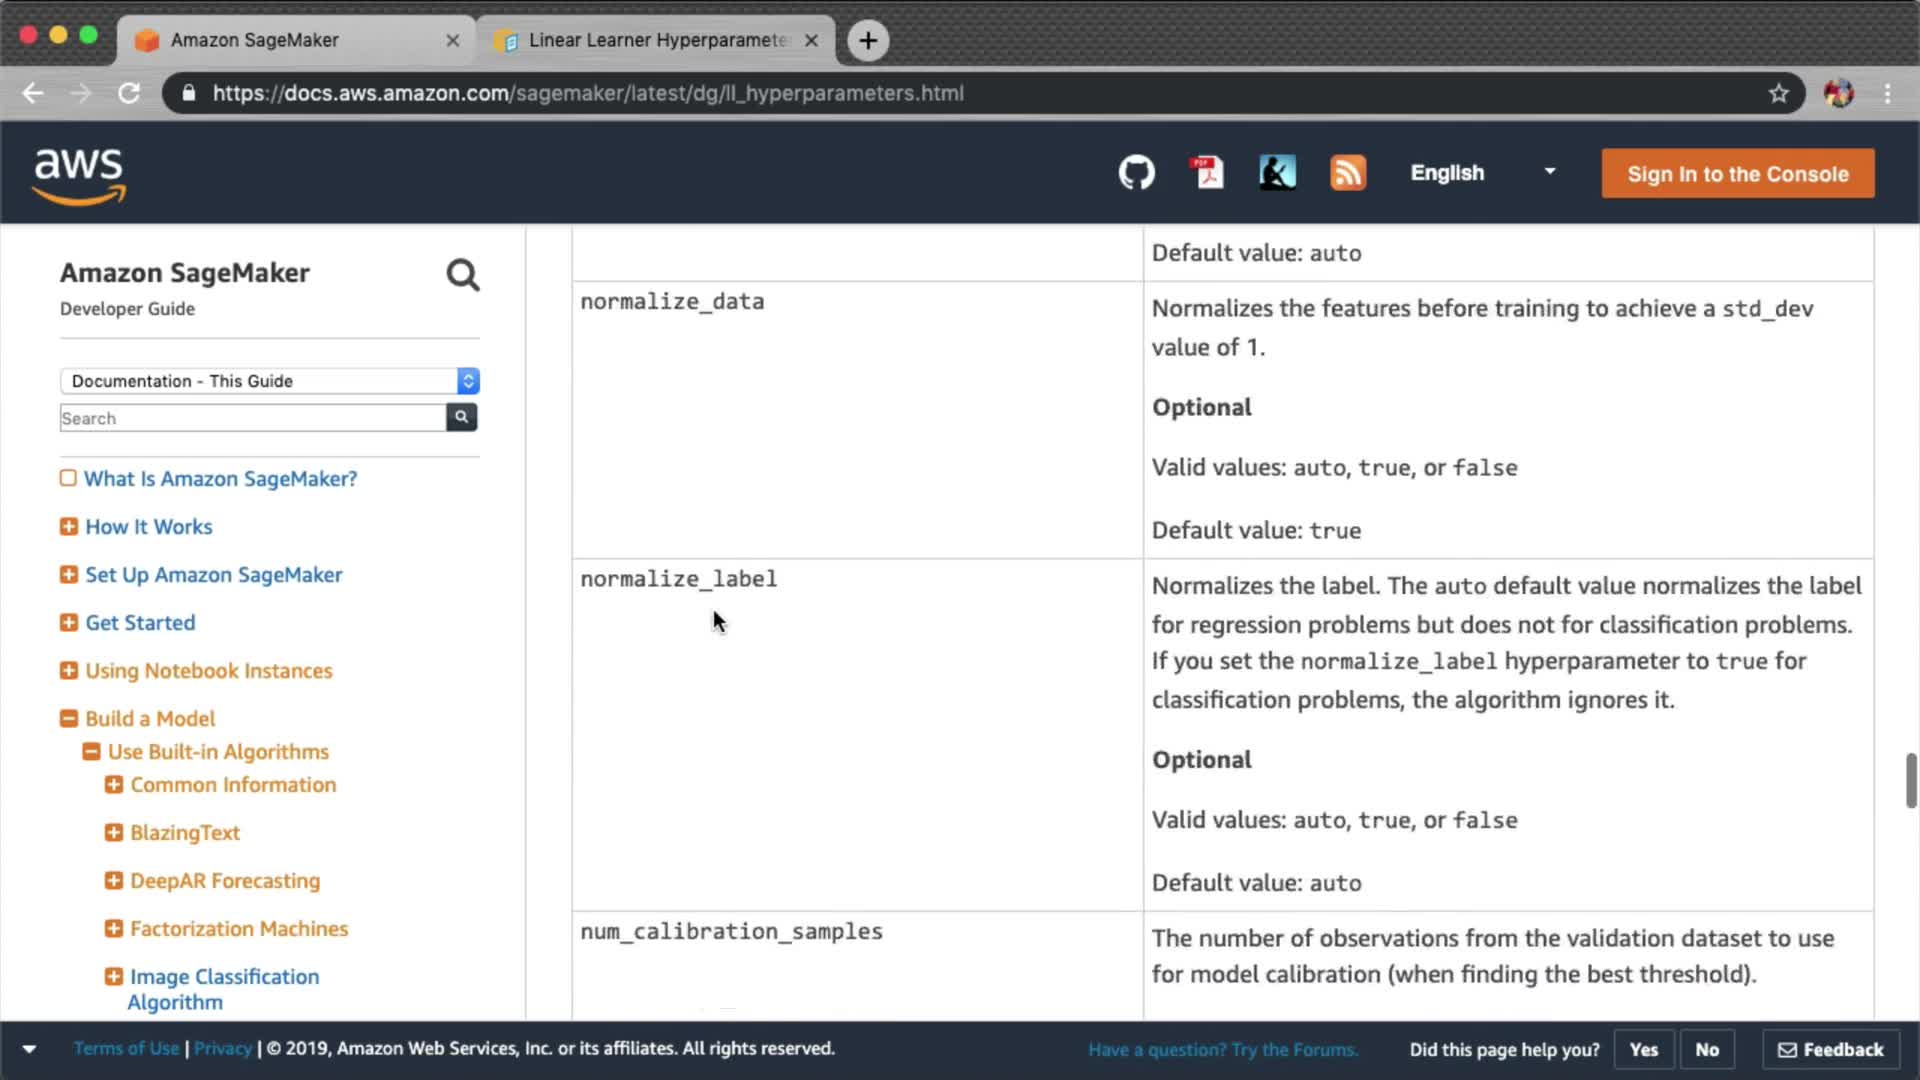Image resolution: width=1920 pixels, height=1080 pixels.
Task: Expand the How It Works section
Action: 68,526
